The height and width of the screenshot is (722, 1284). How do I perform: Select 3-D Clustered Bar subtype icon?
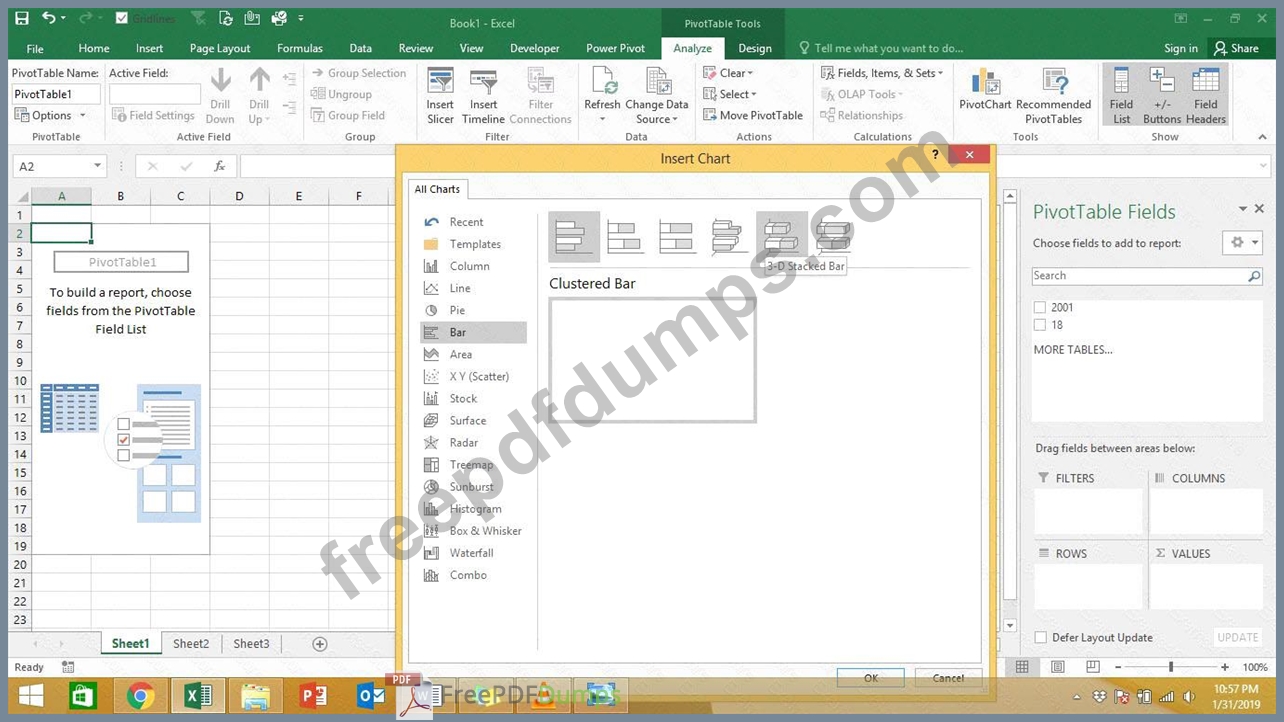pyautogui.click(x=728, y=236)
